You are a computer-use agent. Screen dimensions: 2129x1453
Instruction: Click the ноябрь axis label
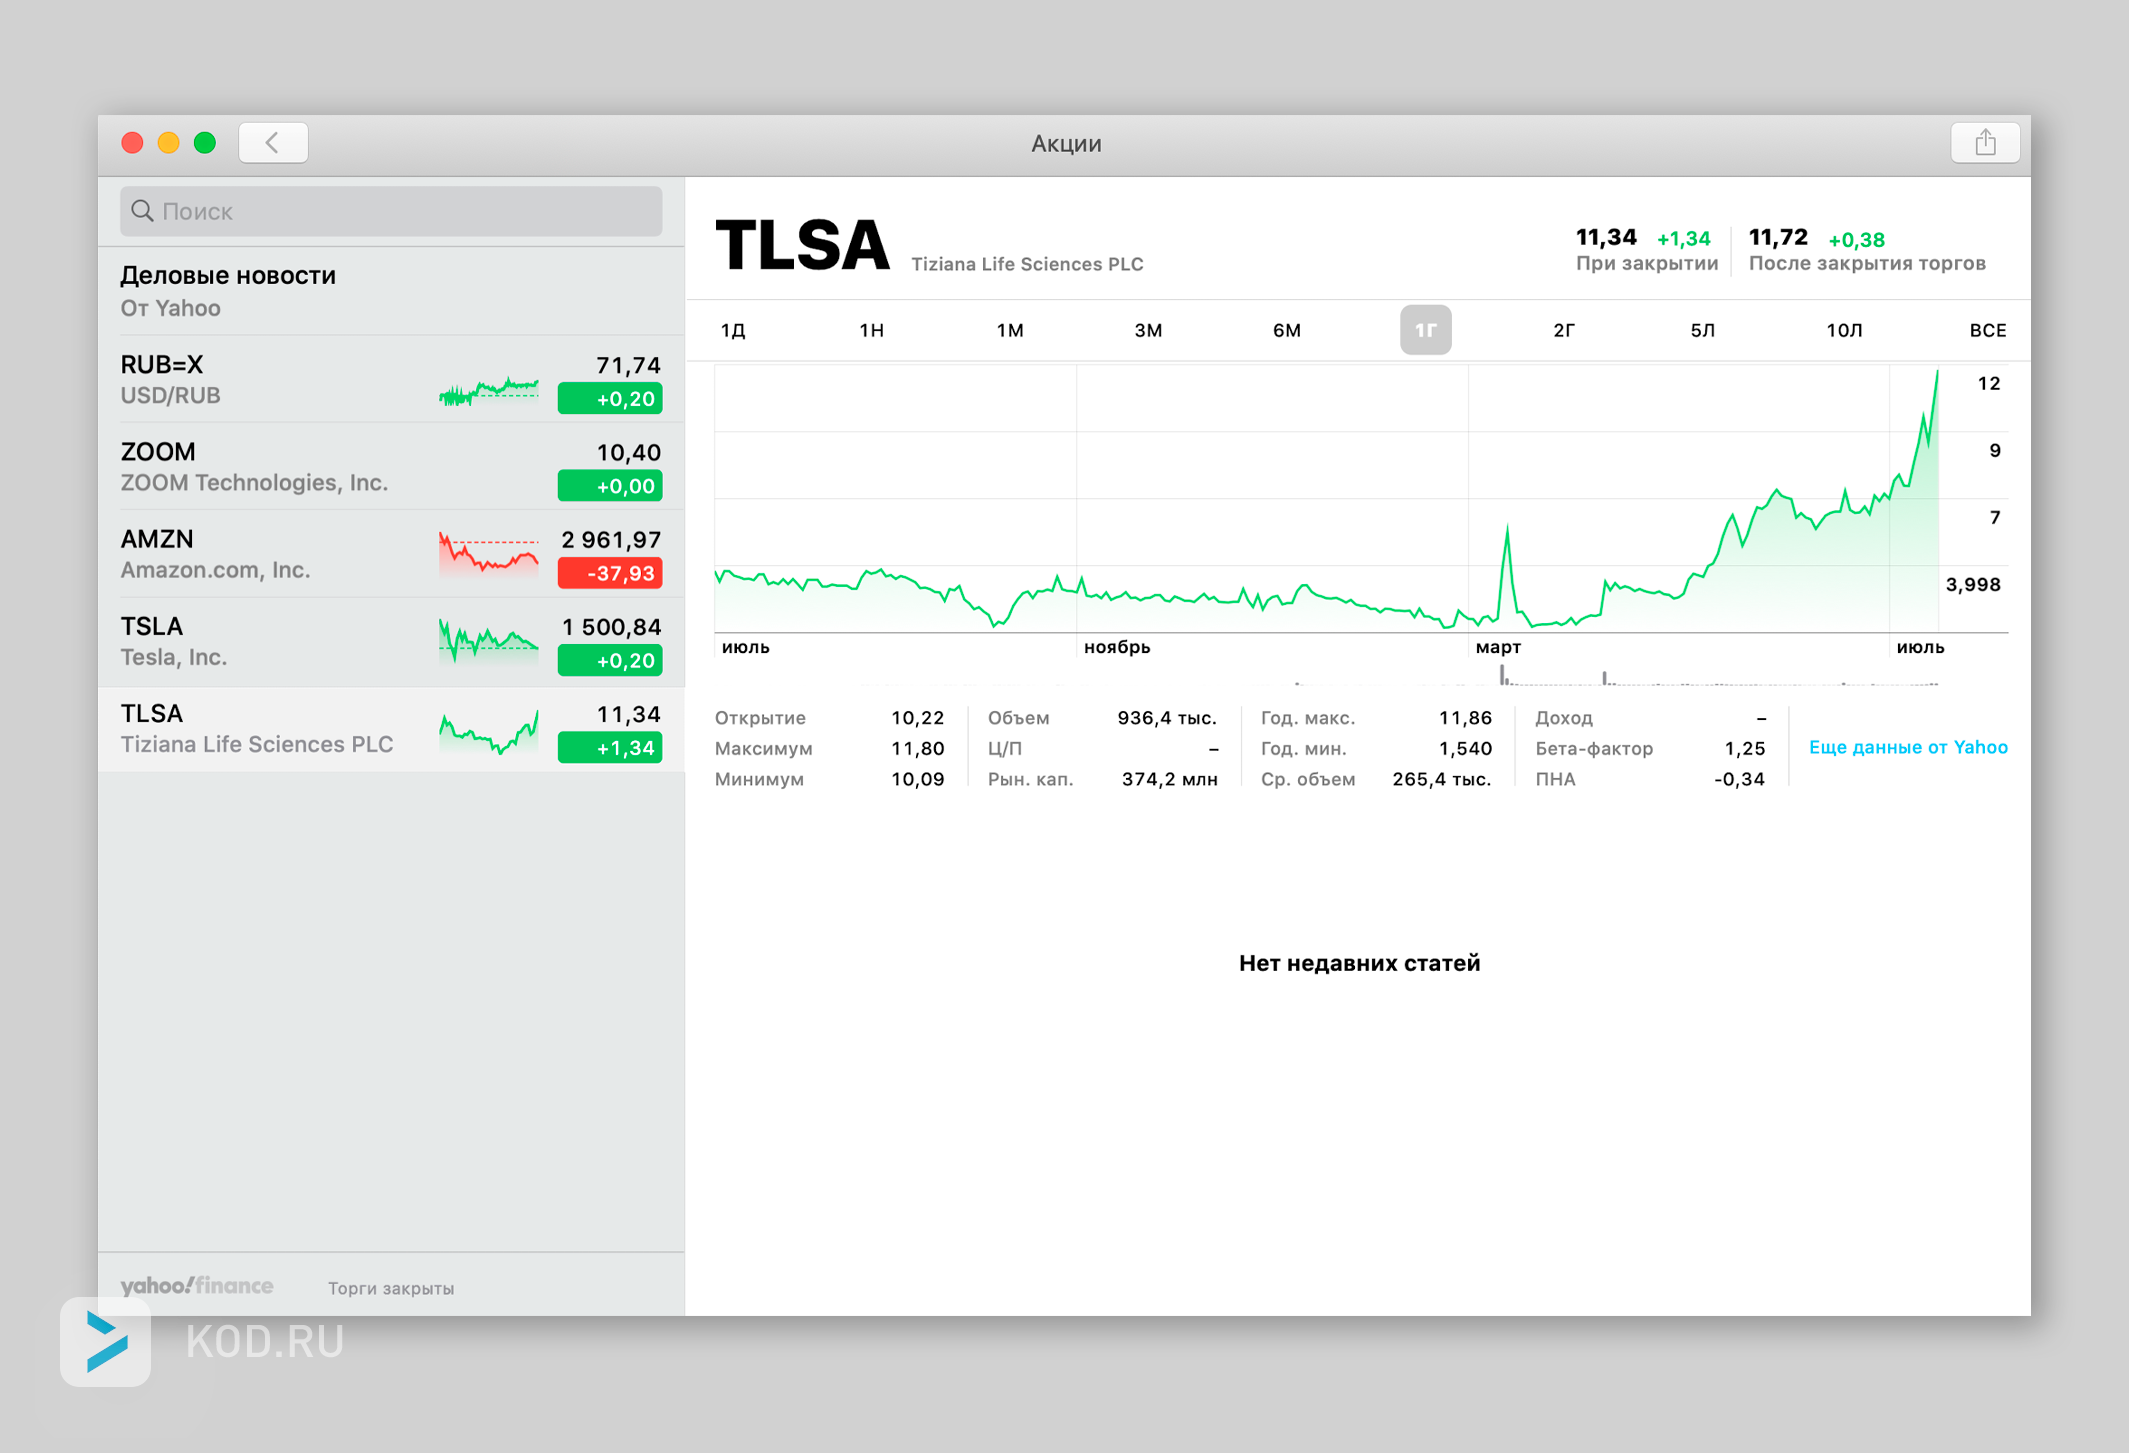[x=1117, y=647]
